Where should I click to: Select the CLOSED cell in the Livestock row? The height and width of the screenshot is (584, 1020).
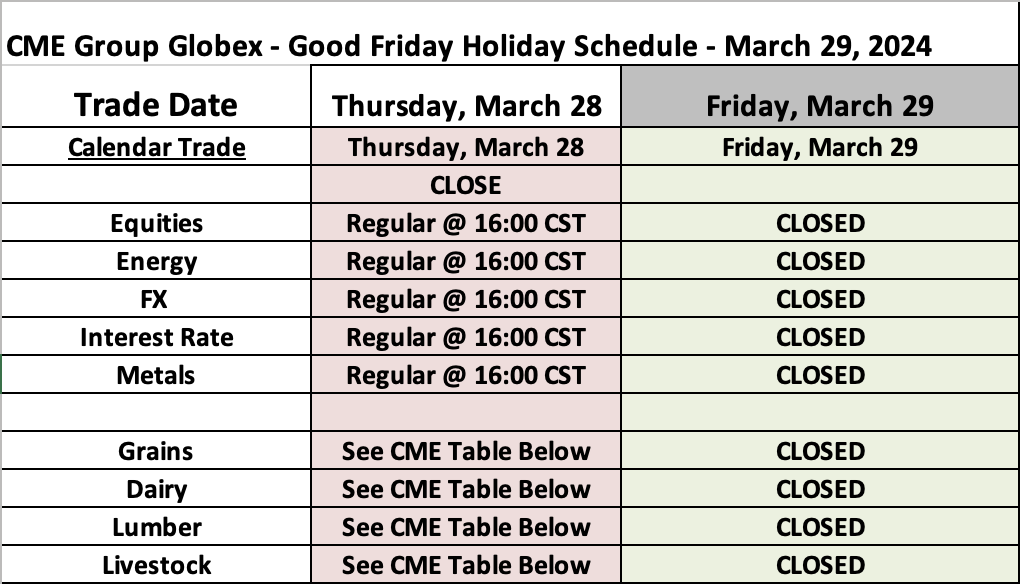point(820,565)
